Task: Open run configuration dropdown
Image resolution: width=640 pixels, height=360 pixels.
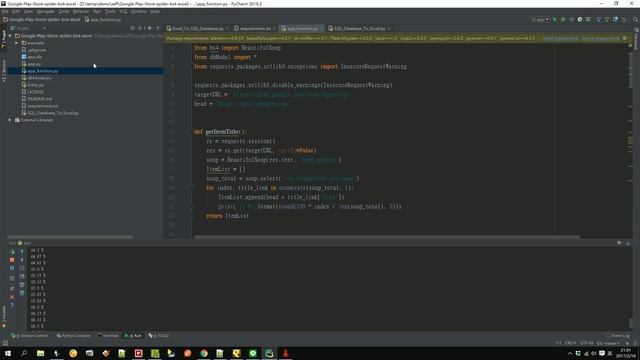Action: (x=540, y=19)
